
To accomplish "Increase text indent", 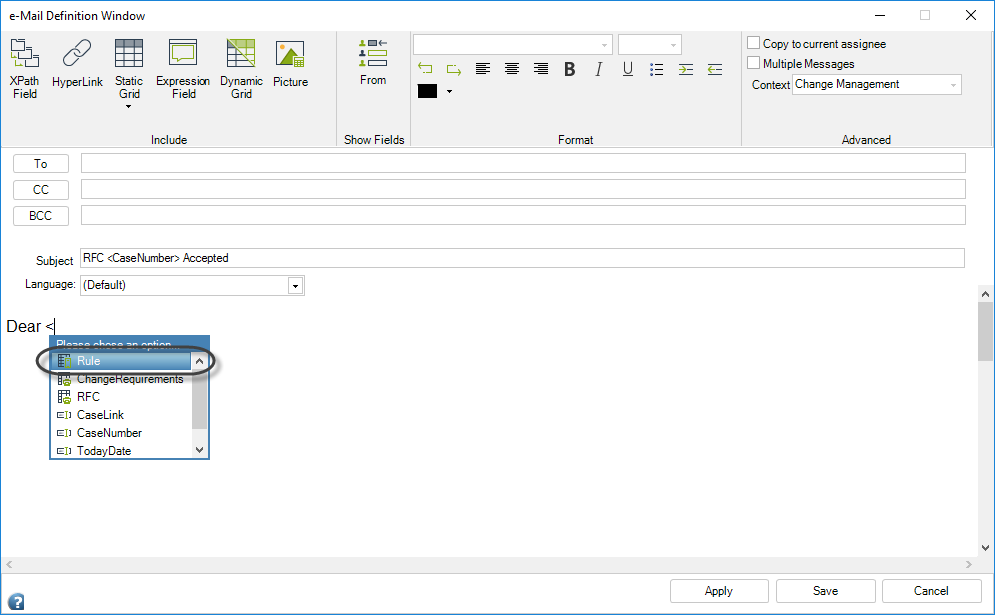I will coord(686,69).
